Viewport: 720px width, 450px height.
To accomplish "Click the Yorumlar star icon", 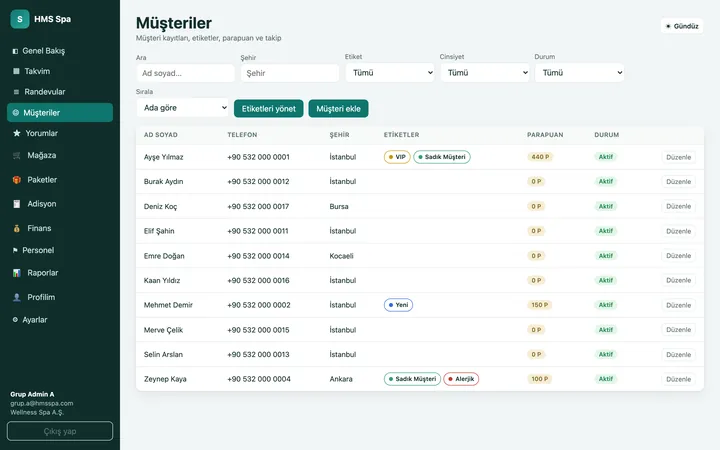I will [x=17, y=133].
